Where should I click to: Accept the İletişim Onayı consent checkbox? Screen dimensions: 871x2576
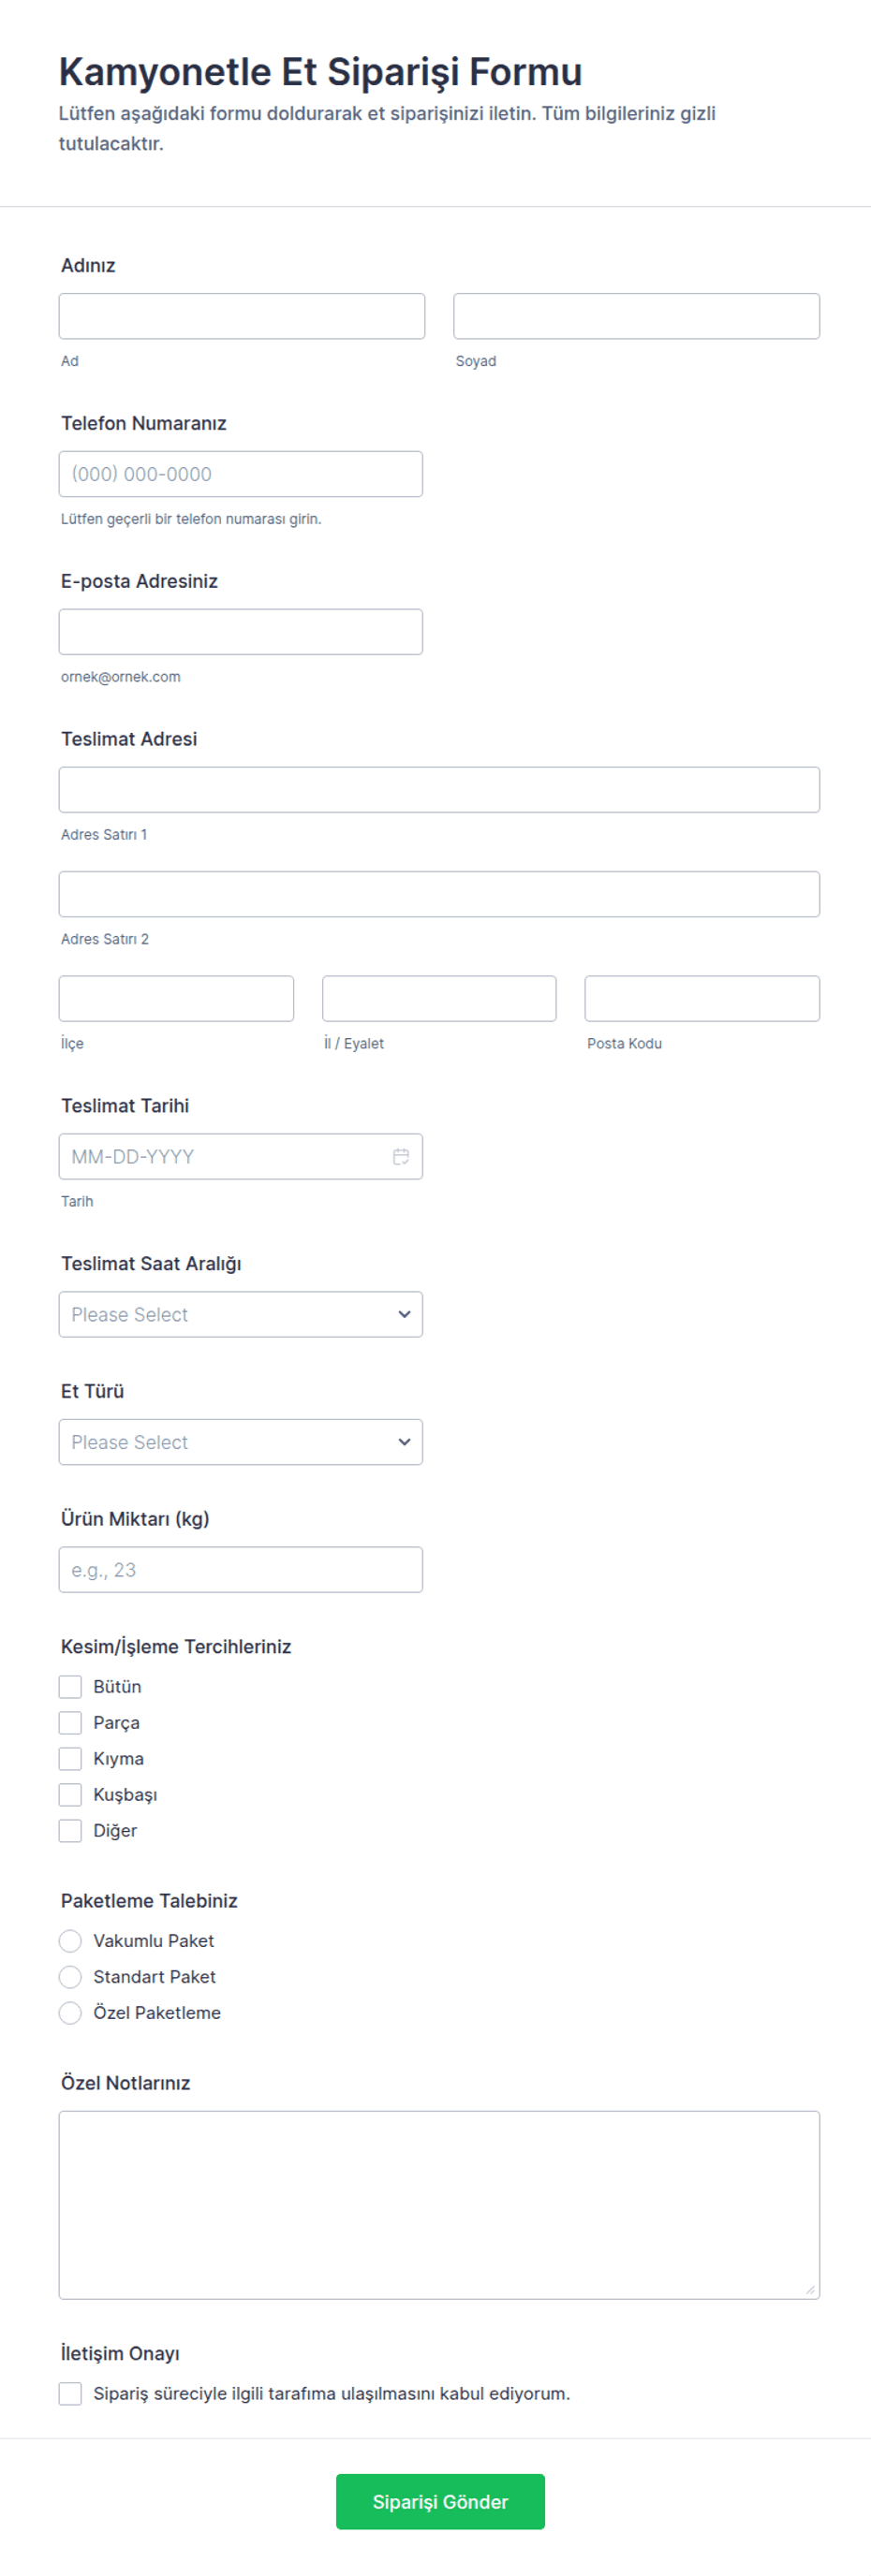point(70,2393)
